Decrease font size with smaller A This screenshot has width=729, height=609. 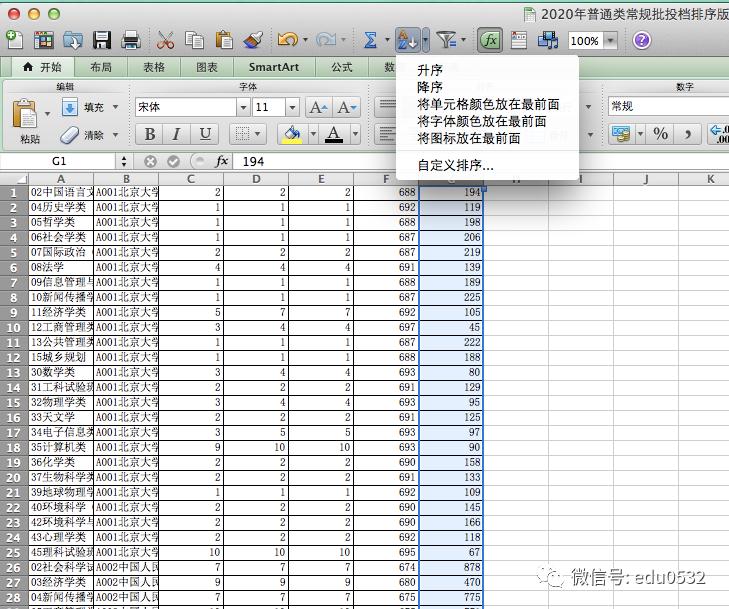(346, 108)
